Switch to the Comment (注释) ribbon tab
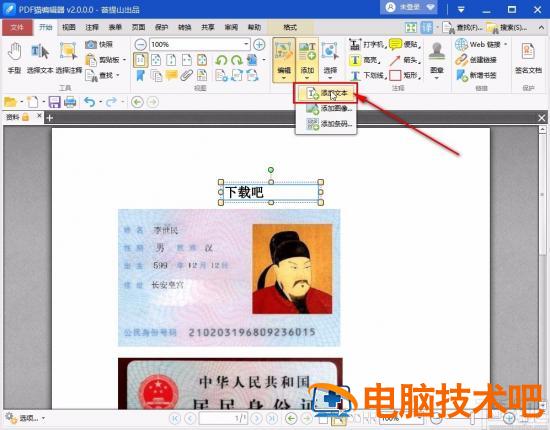The width and height of the screenshot is (550, 430). (x=92, y=27)
